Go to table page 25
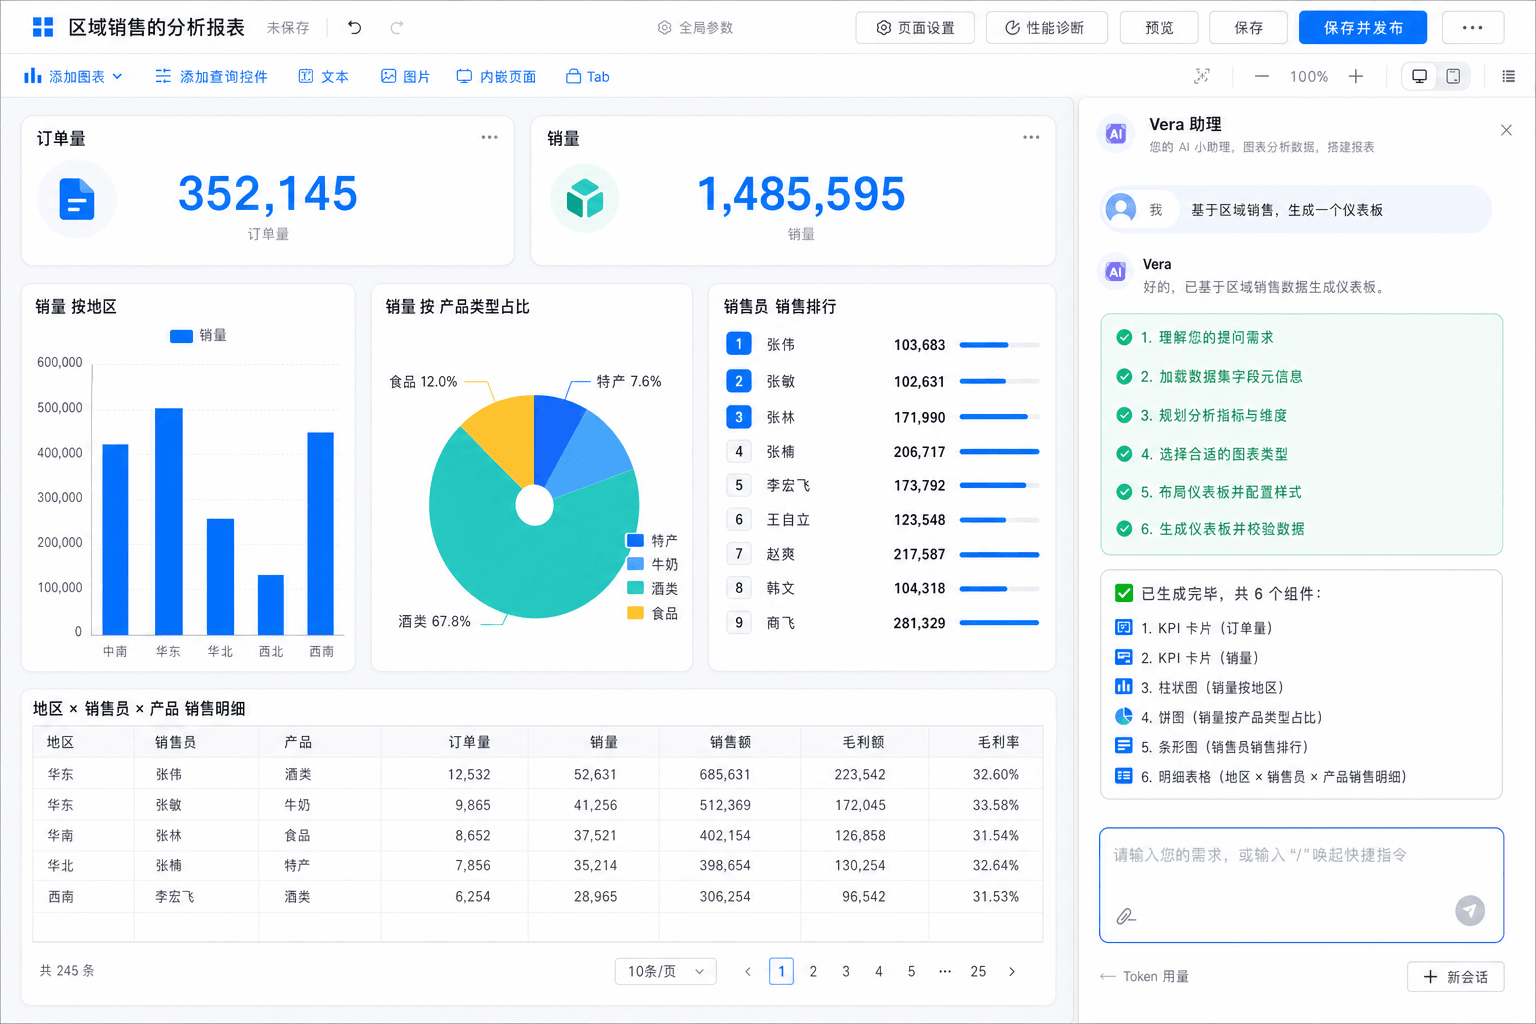This screenshot has width=1536, height=1024. tap(978, 971)
